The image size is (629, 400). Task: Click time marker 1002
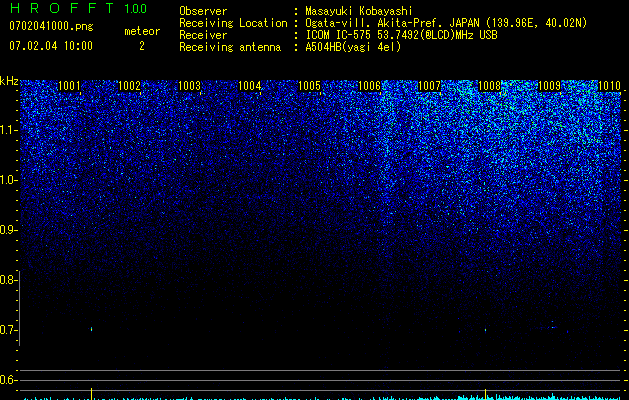click(x=129, y=86)
